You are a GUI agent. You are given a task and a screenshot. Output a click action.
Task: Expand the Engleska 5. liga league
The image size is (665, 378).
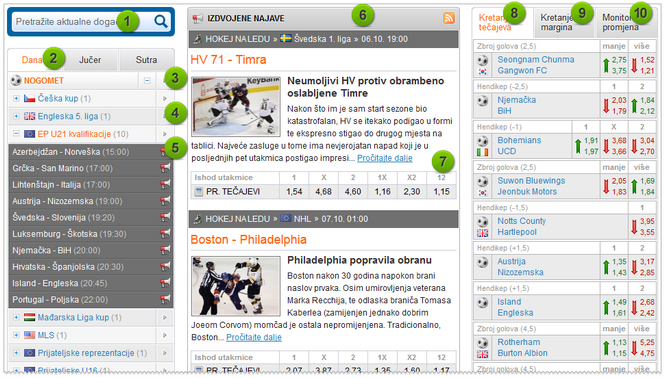[16, 116]
